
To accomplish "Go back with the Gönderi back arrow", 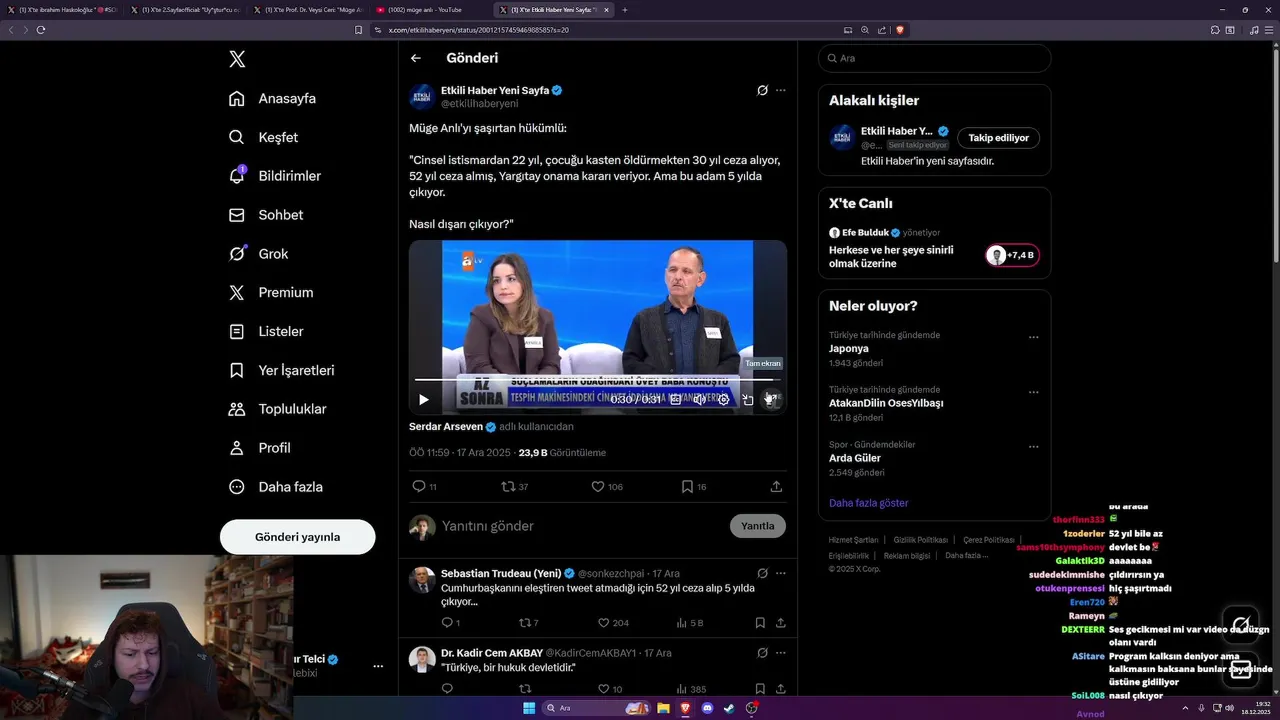I will [416, 58].
